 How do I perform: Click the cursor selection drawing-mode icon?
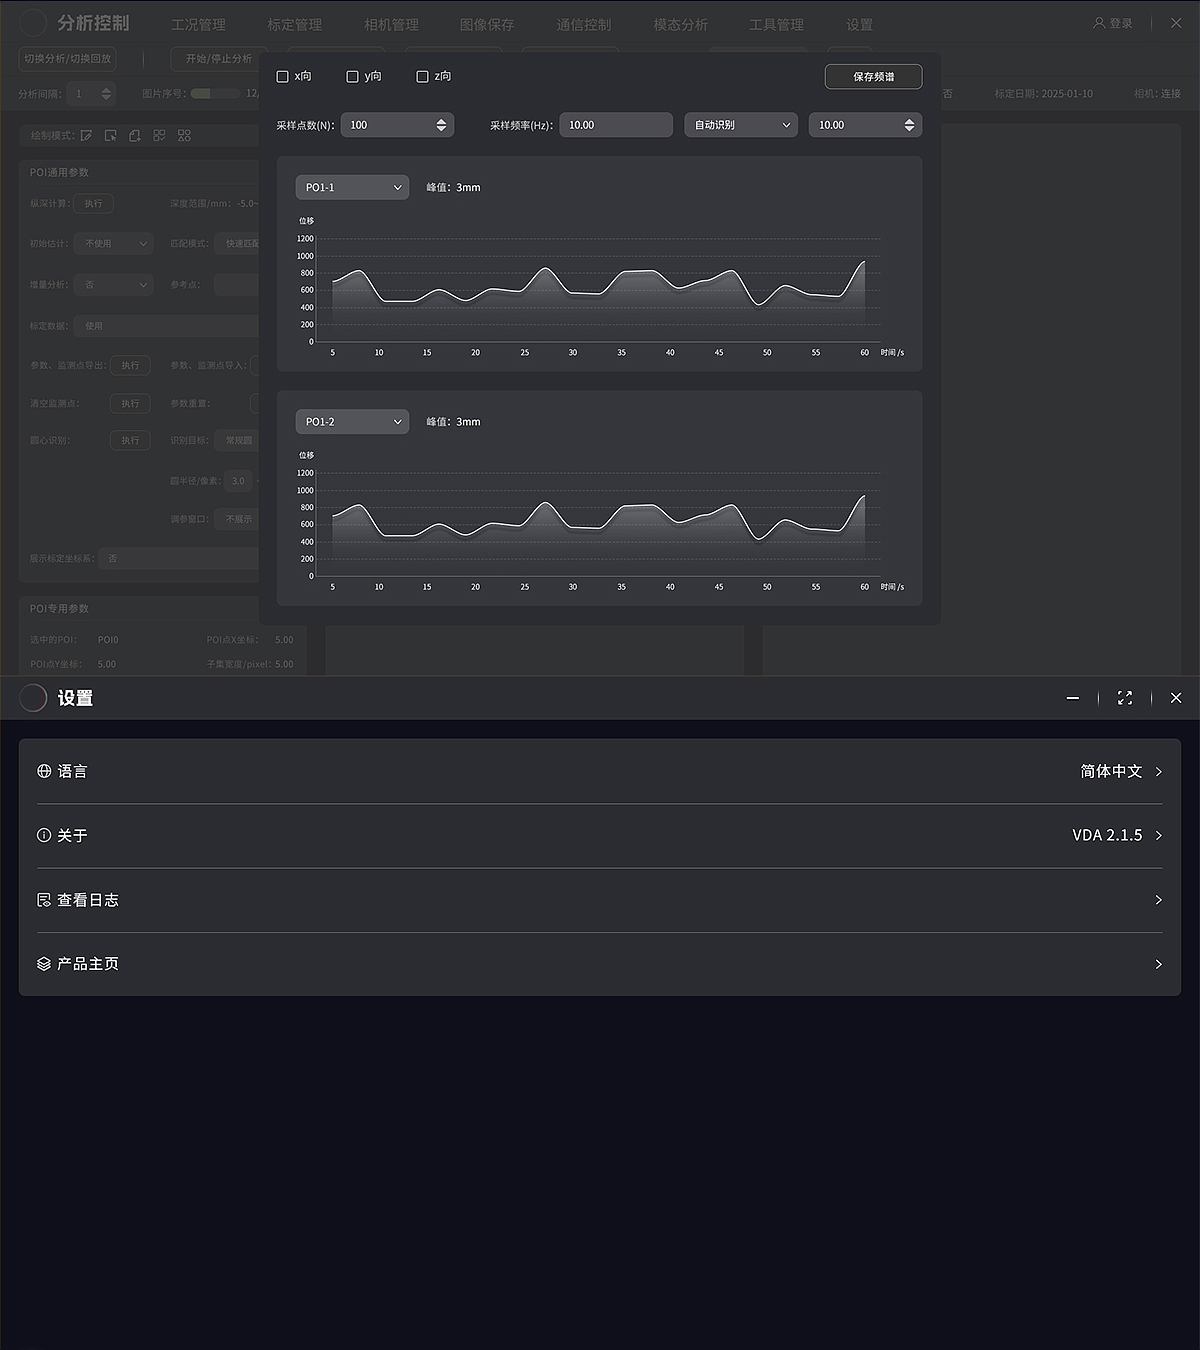[x=111, y=135]
